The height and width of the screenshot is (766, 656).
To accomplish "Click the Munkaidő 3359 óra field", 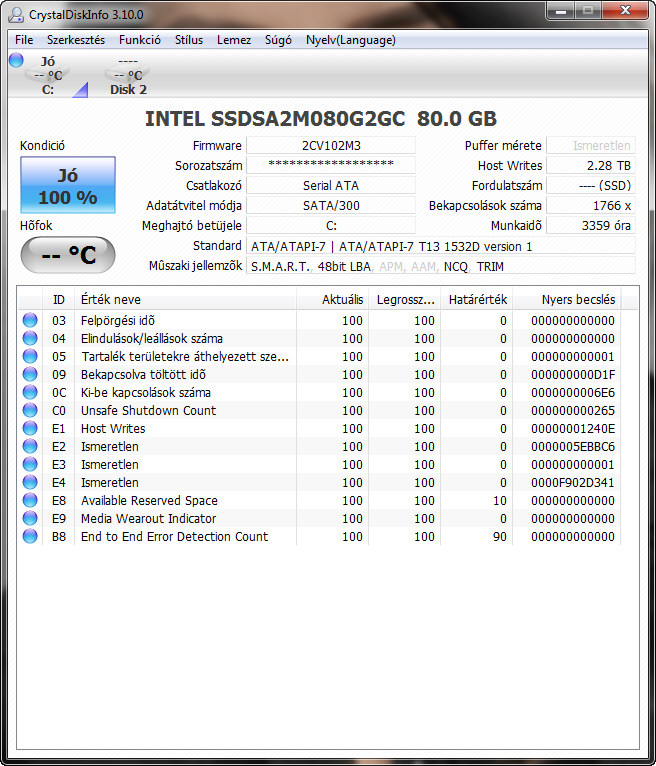I will coord(591,226).
